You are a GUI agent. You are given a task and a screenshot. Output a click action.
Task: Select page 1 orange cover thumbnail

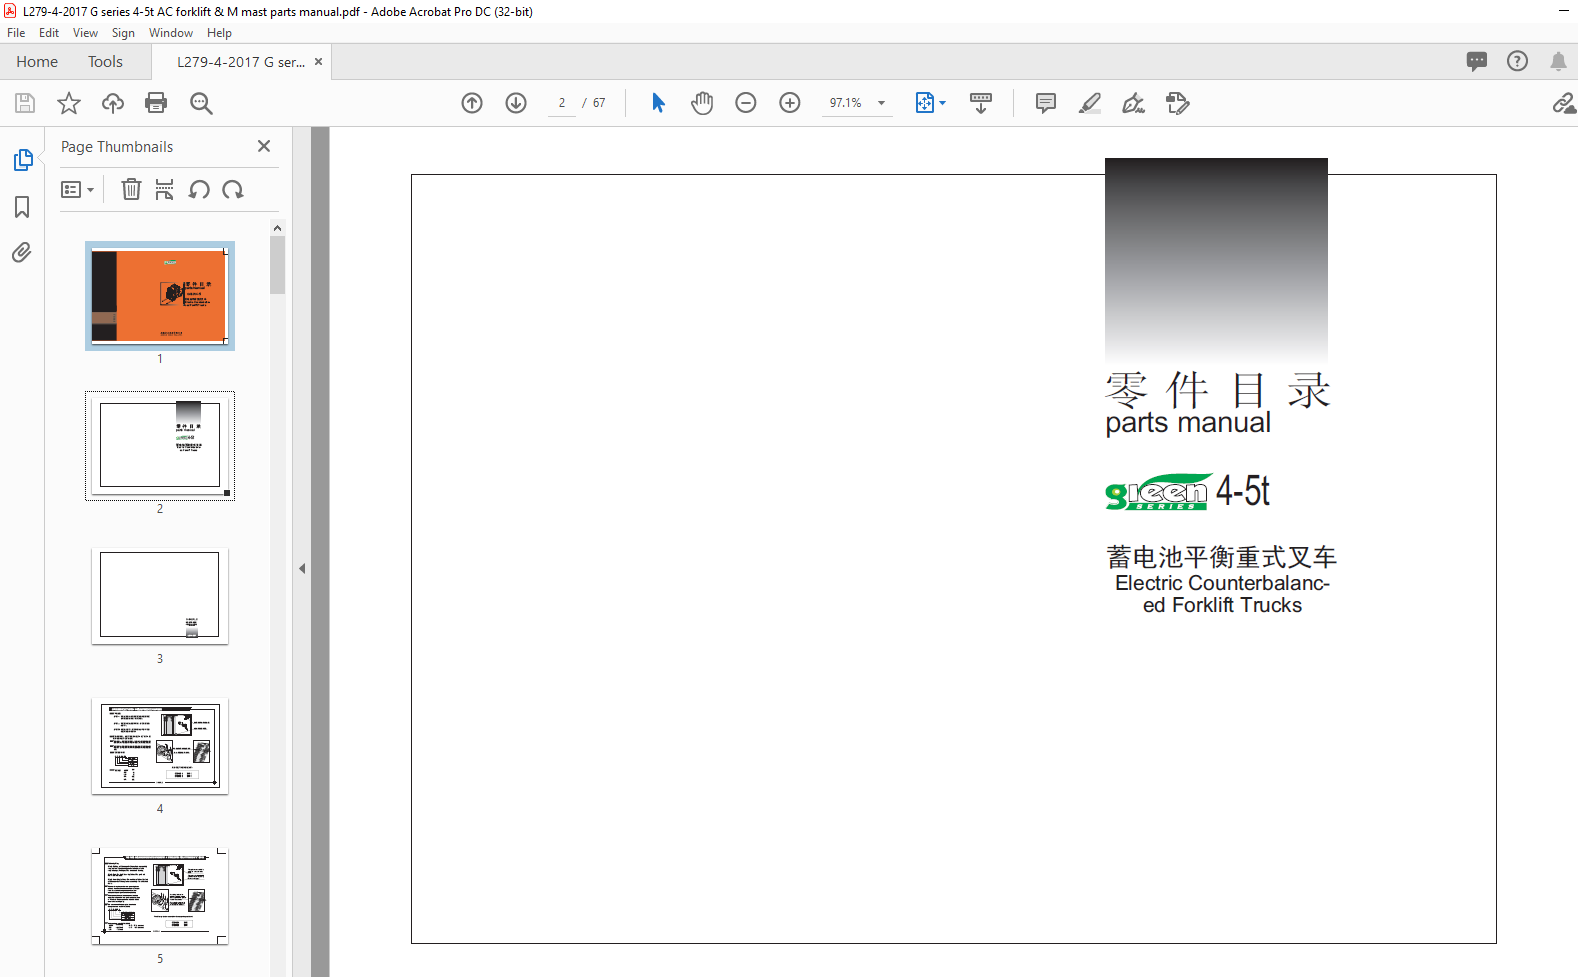[160, 296]
